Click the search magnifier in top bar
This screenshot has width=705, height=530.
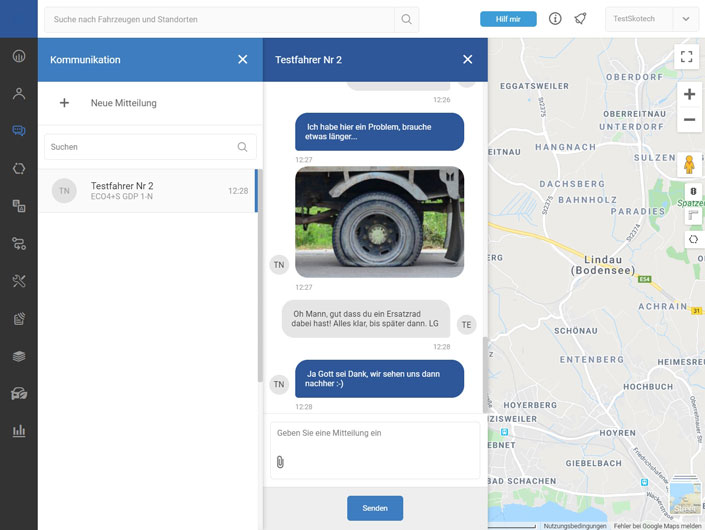[x=406, y=19]
